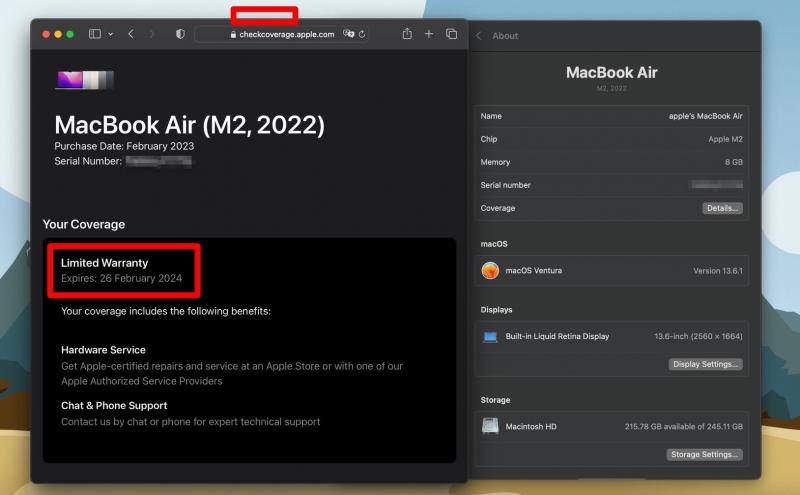
Task: Click the macOS Ventura icon
Action: (490, 270)
